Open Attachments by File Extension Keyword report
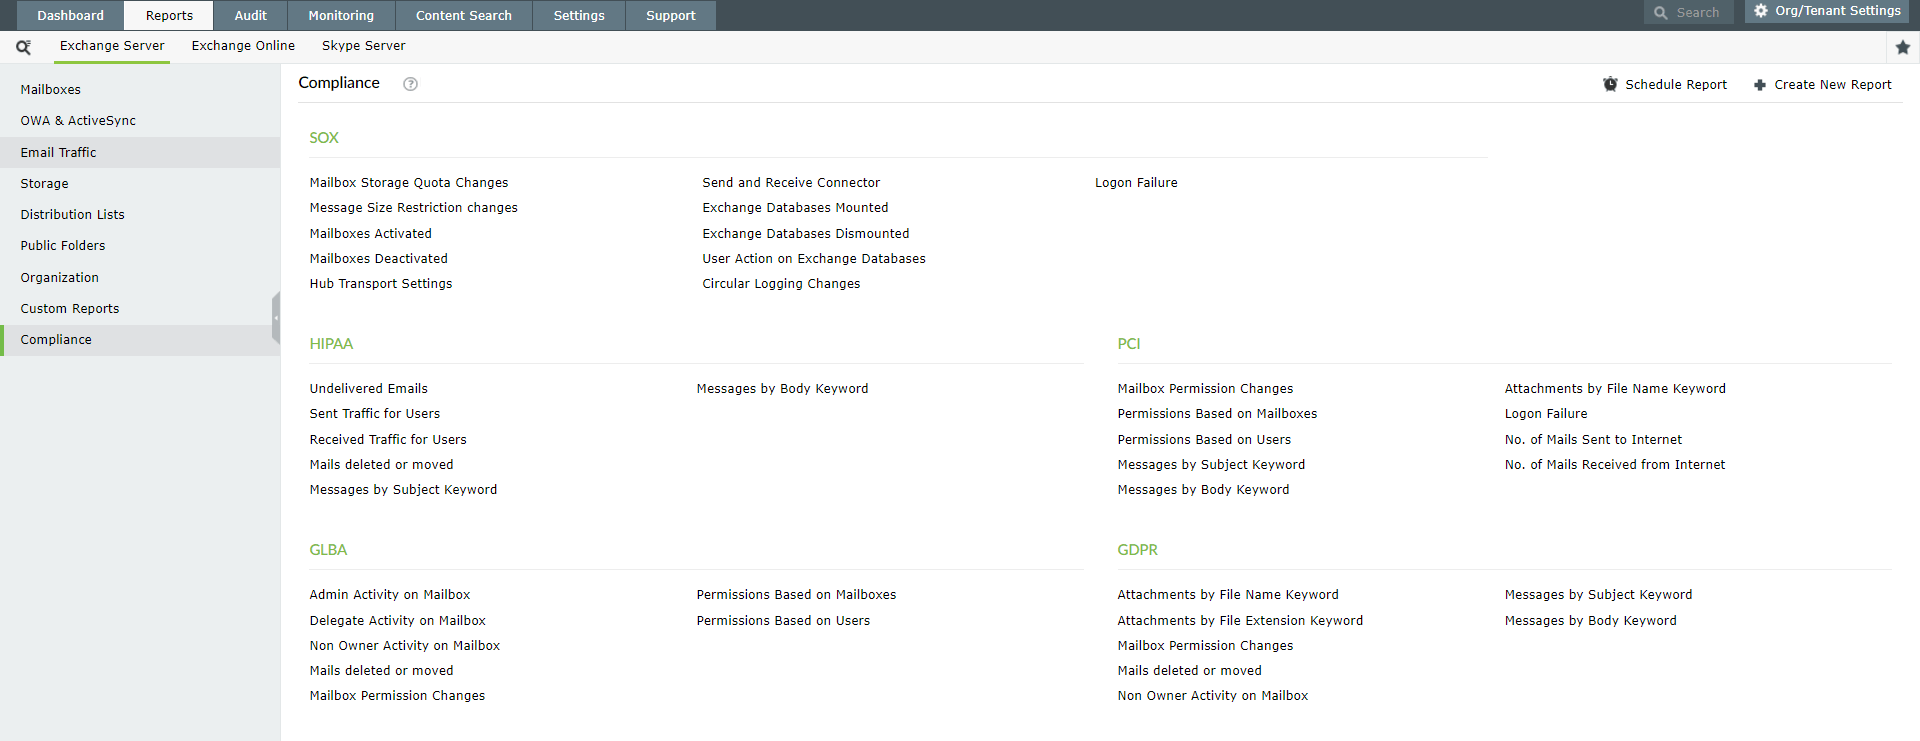Viewport: 1920px width, 741px height. pos(1240,621)
